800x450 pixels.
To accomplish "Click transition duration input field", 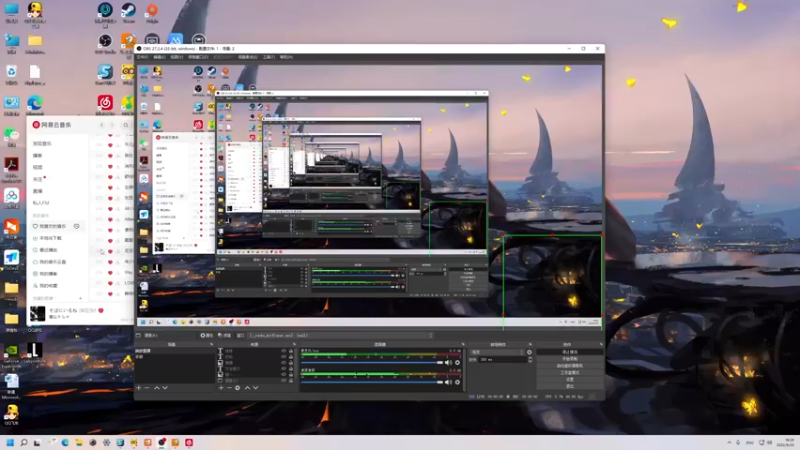I will (503, 359).
